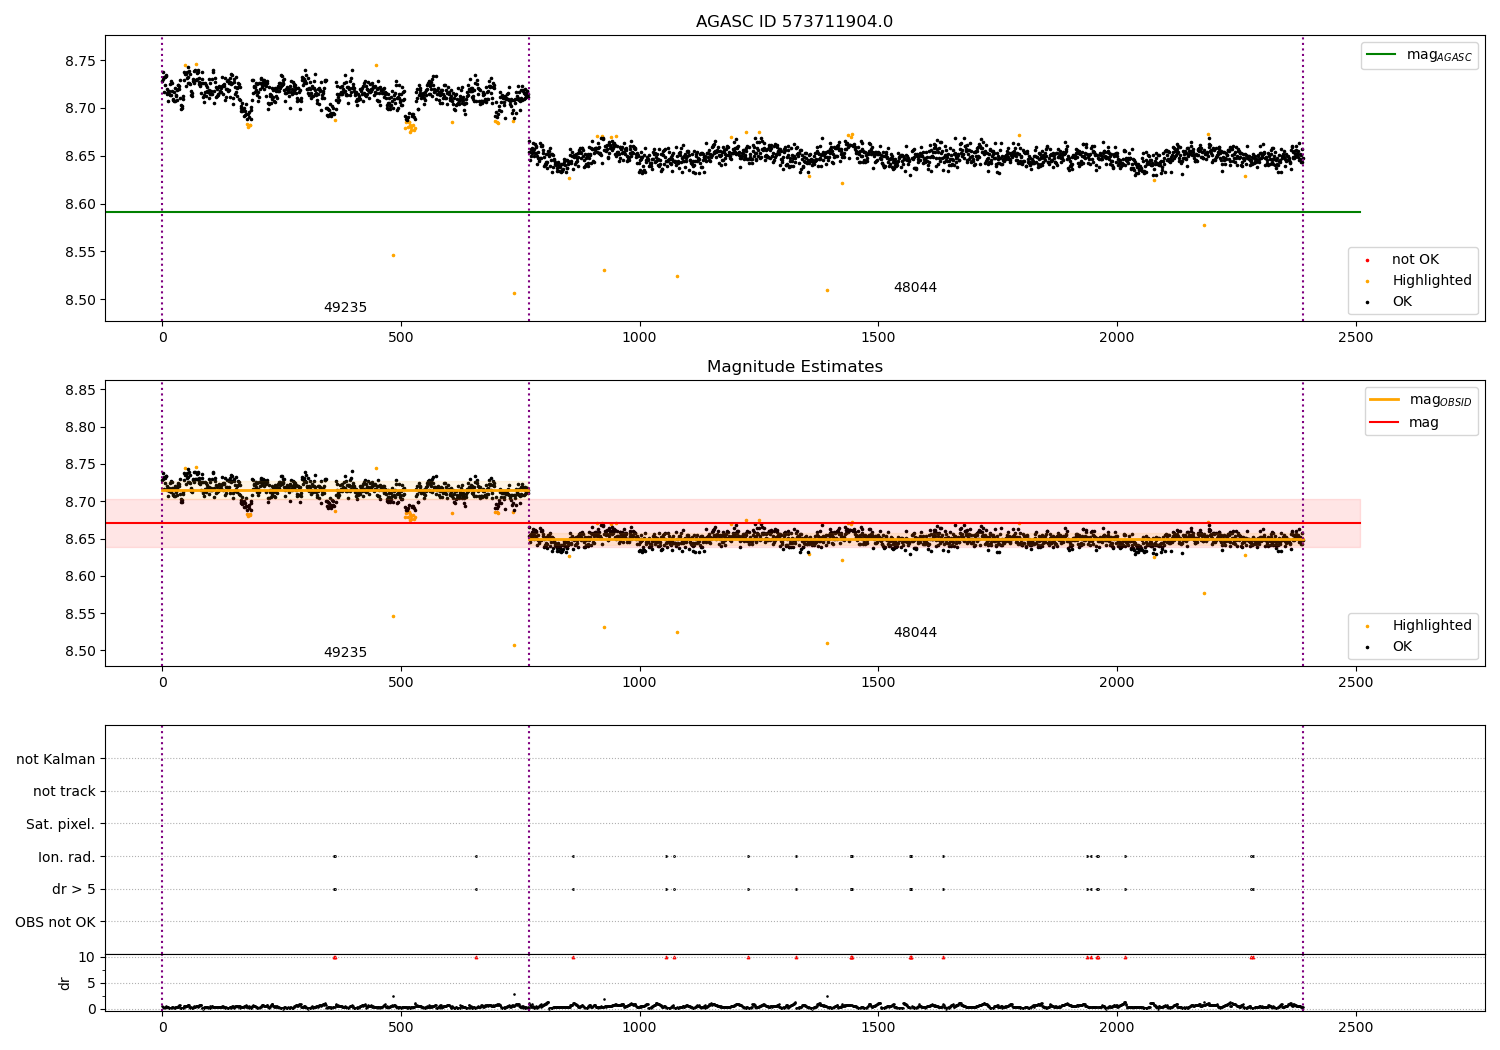
Task: Click the 'dr' y-axis label
Action: pyautogui.click(x=65, y=983)
